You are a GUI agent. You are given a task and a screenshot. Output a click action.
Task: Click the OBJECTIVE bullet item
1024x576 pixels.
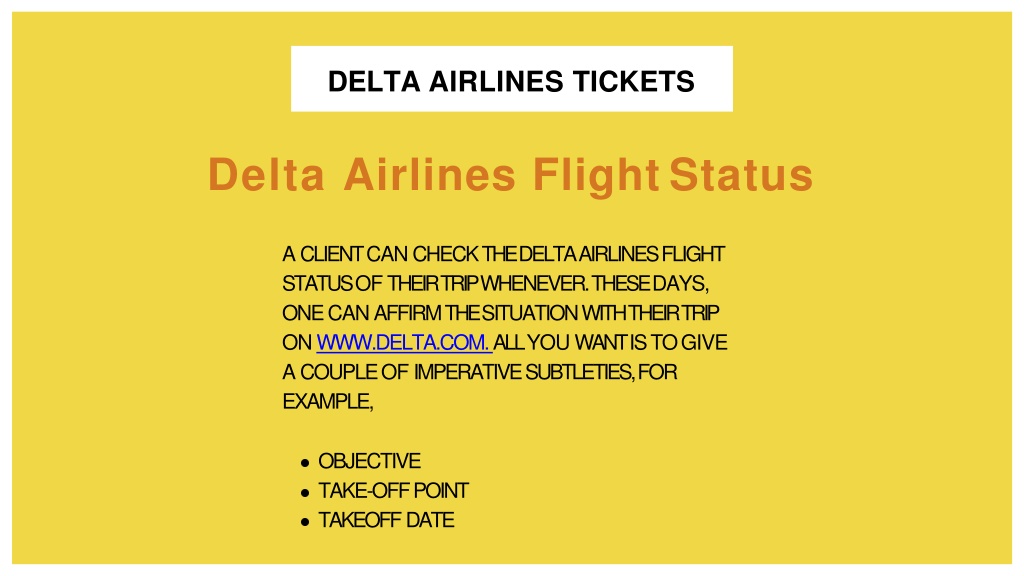369,461
